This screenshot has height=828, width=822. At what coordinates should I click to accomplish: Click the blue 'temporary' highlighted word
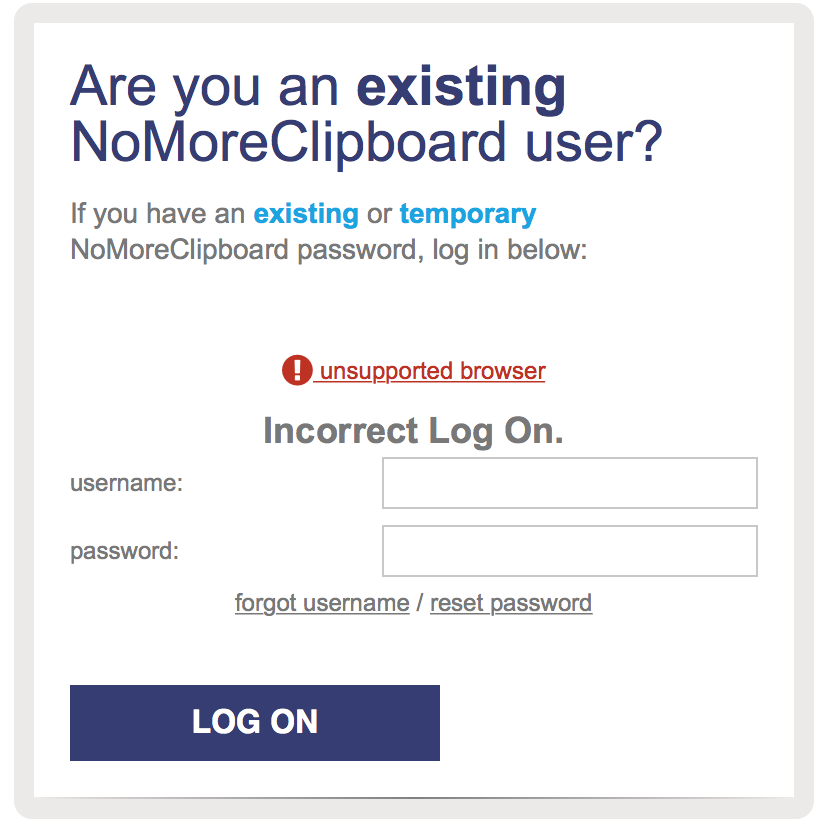point(468,214)
